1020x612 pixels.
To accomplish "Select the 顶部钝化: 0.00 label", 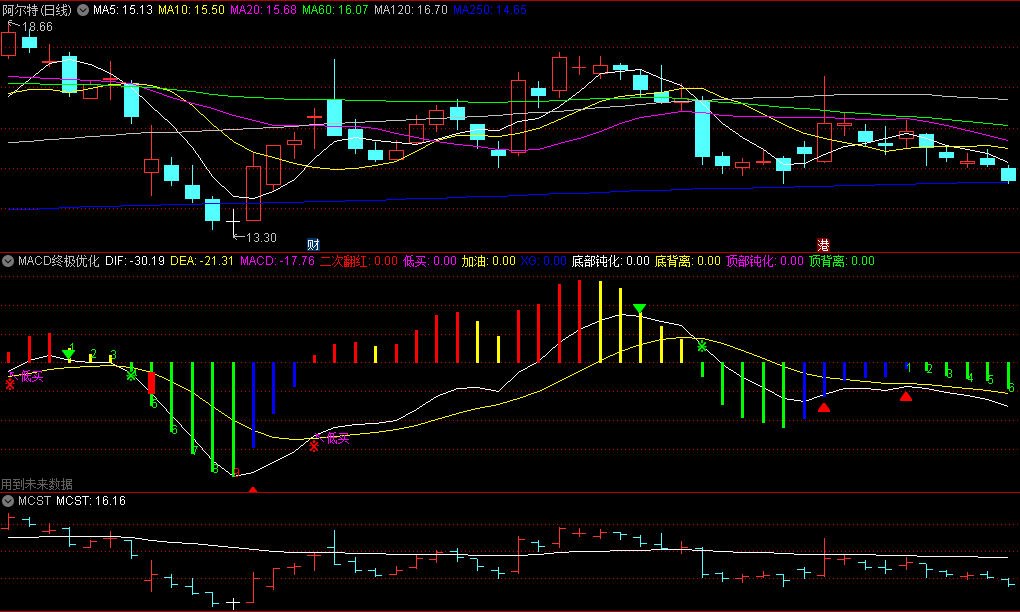I will (765, 261).
